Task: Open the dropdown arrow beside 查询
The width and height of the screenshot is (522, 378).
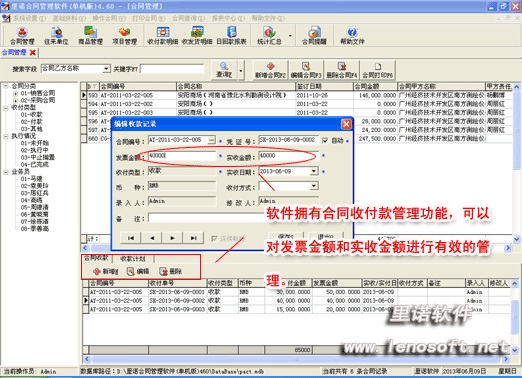Action: coord(241,70)
